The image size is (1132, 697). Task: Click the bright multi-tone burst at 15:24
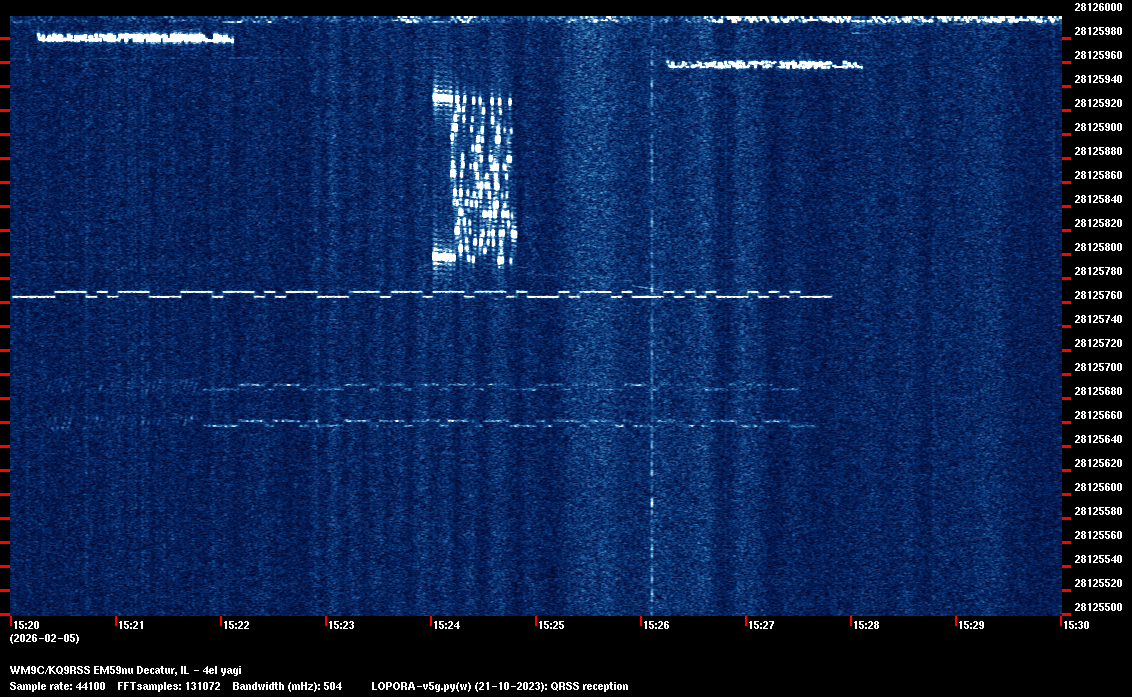[475, 178]
